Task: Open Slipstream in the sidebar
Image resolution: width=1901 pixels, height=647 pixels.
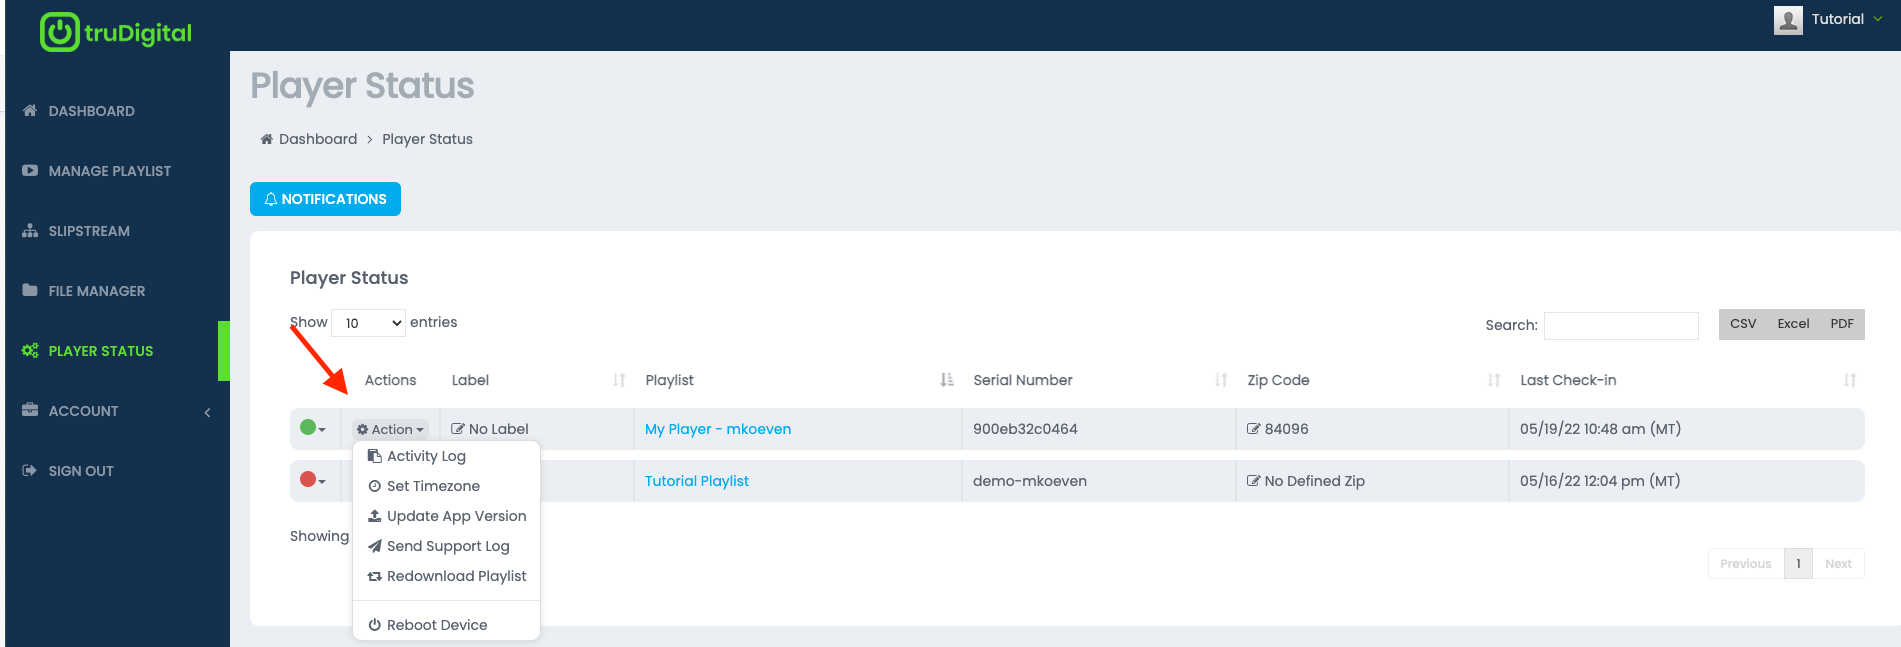Action: 89,231
